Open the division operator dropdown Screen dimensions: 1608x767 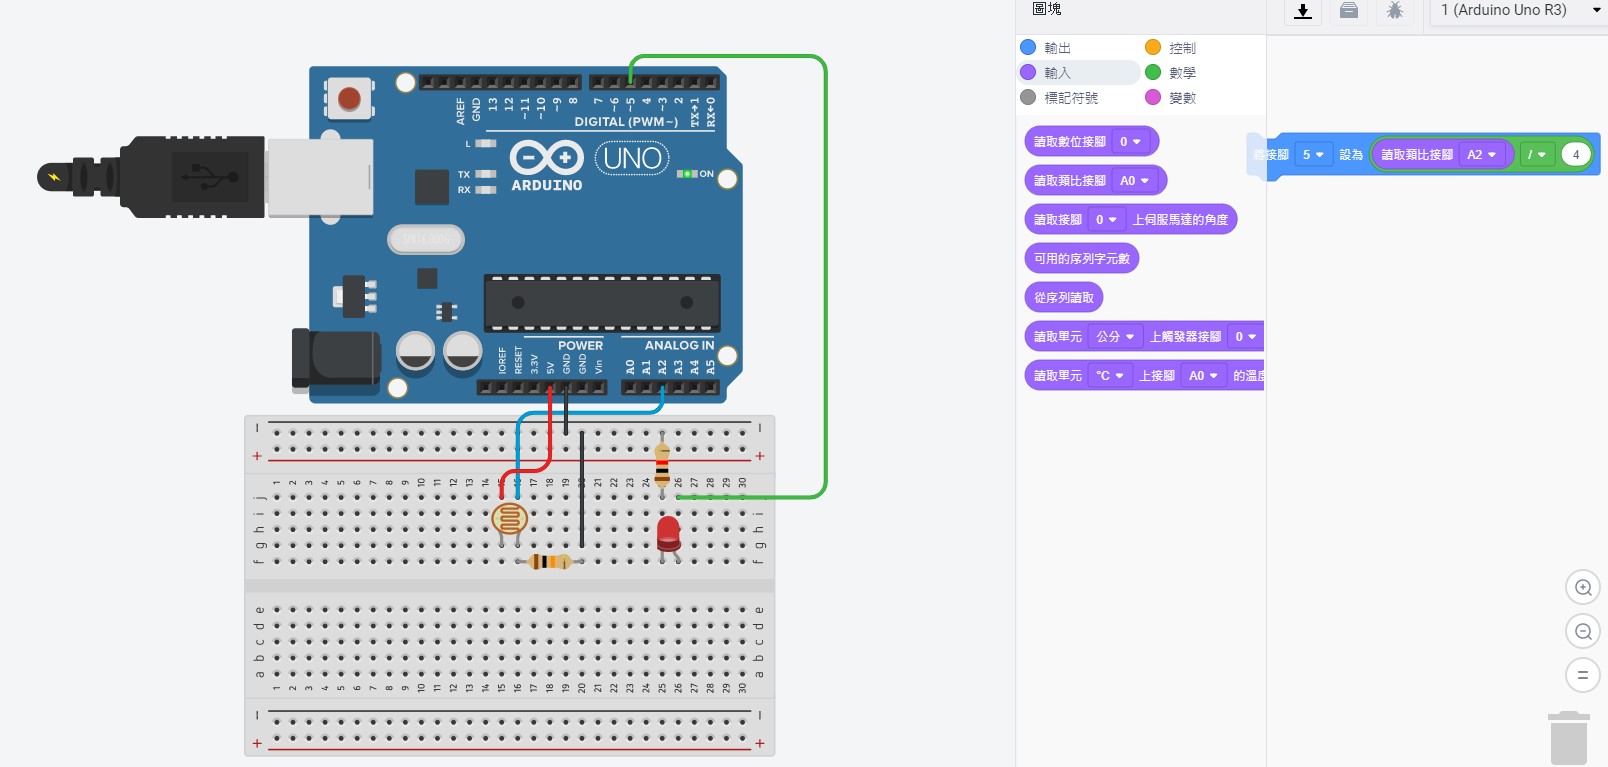1536,155
